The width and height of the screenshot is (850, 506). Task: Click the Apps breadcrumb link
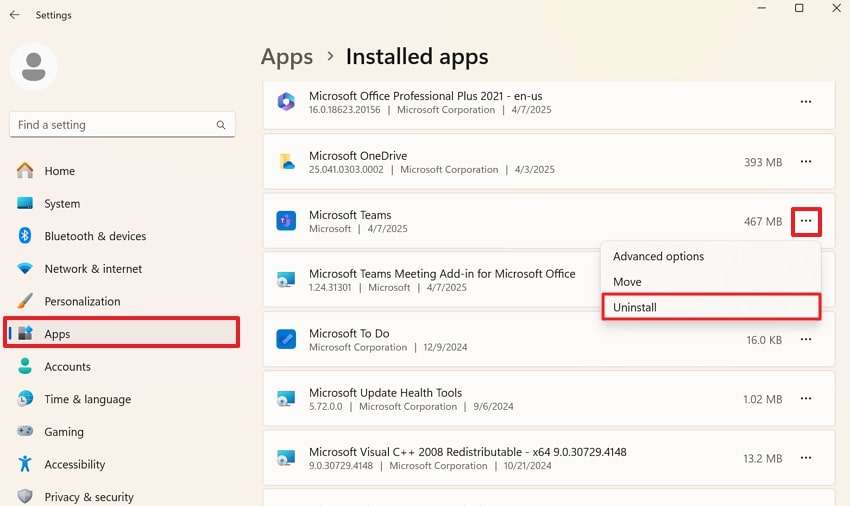pyautogui.click(x=287, y=57)
